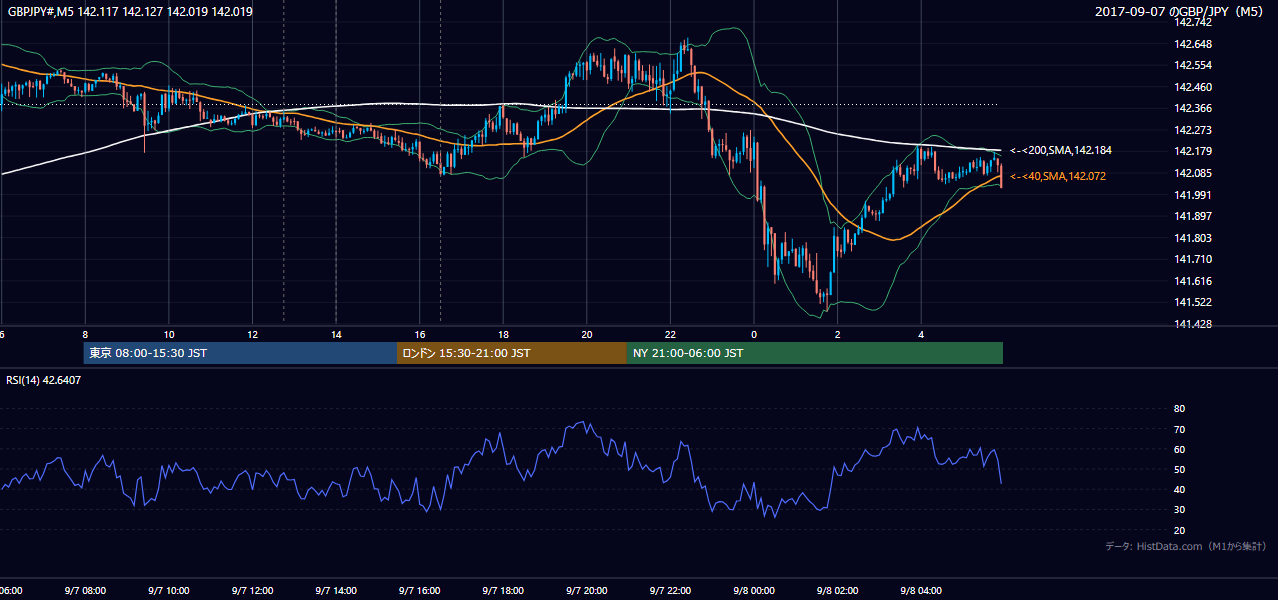Click hour label 16 under price chart

click(419, 334)
